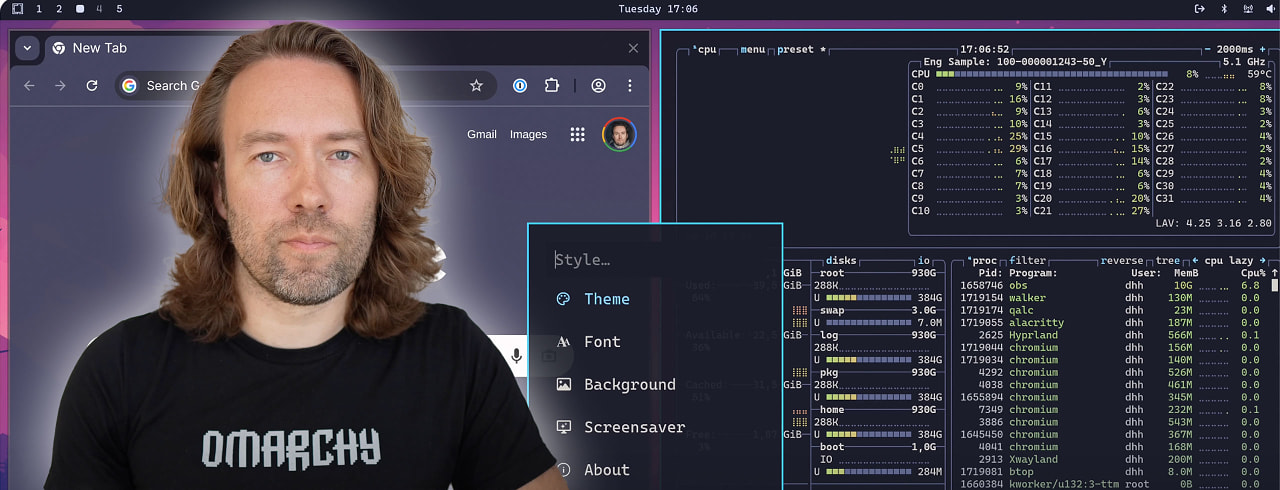
Task: Click the Google logo in address bar
Action: [x=129, y=86]
